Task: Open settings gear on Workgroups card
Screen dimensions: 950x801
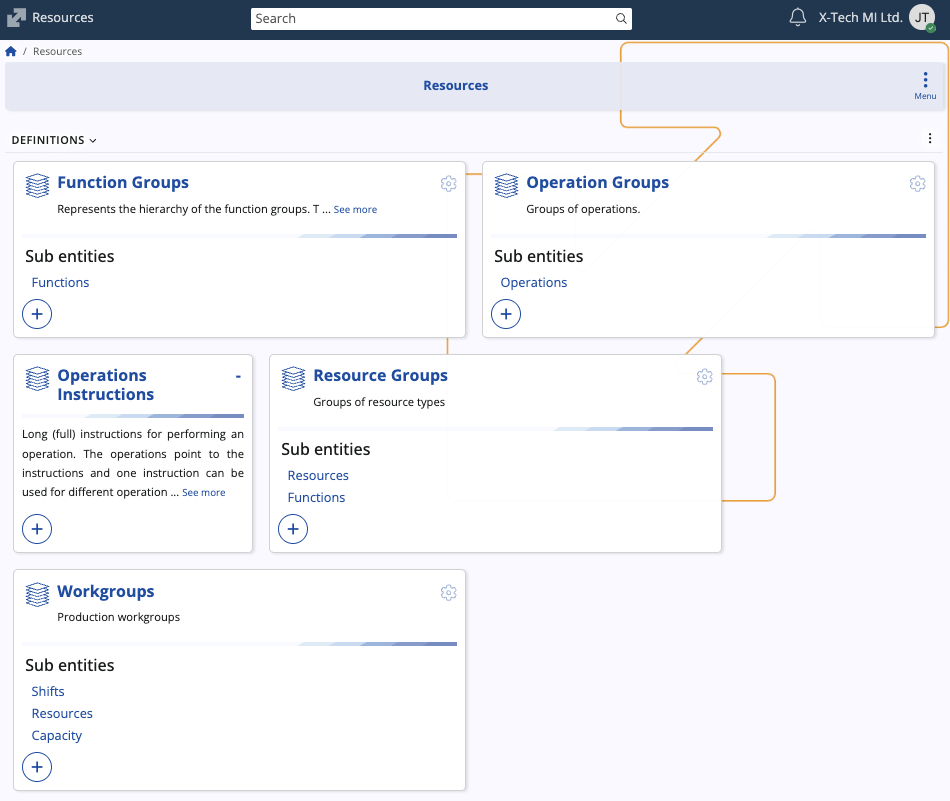Action: pos(448,593)
